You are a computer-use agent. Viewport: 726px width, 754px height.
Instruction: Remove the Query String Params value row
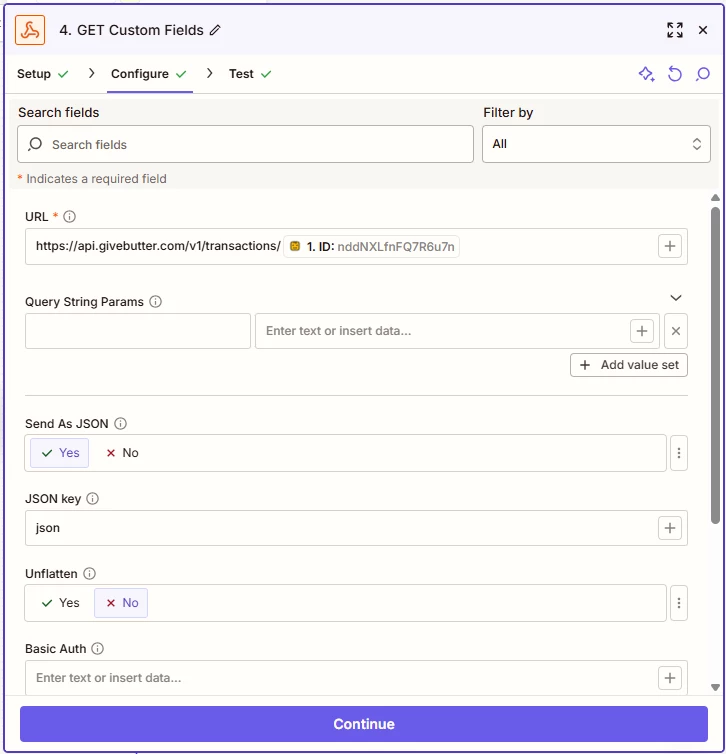[676, 331]
